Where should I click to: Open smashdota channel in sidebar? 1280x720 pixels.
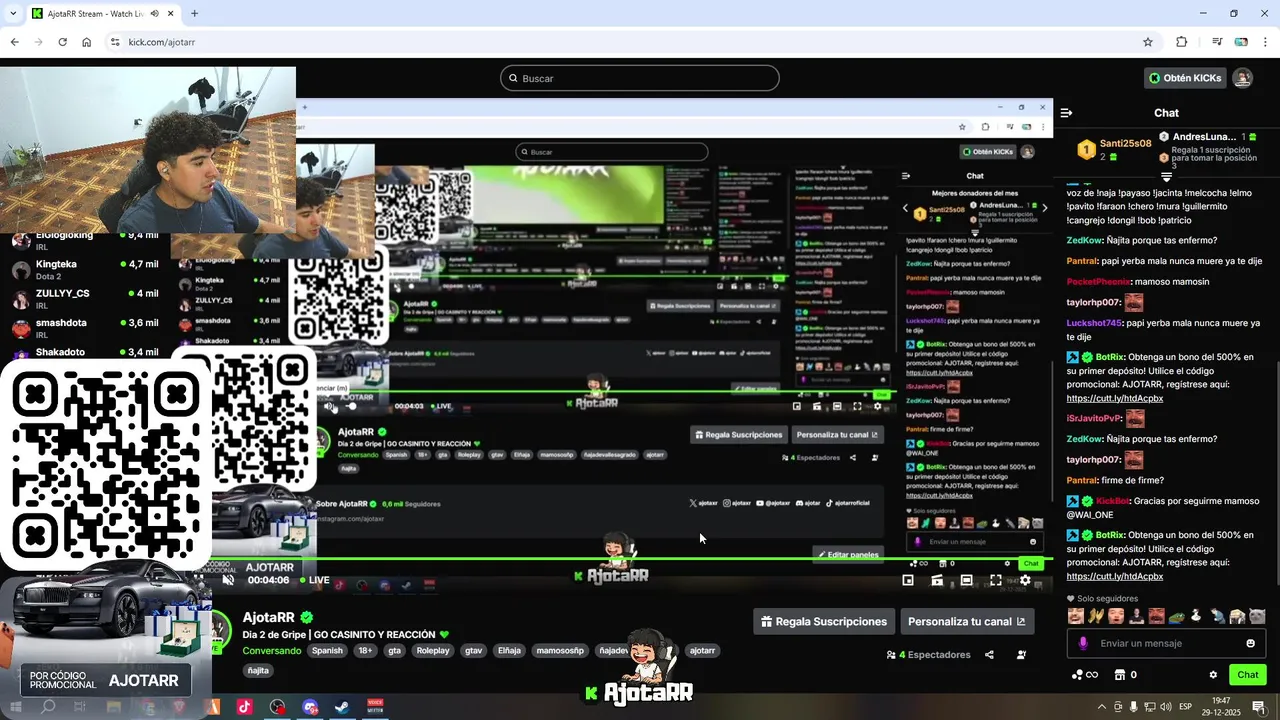coord(84,328)
